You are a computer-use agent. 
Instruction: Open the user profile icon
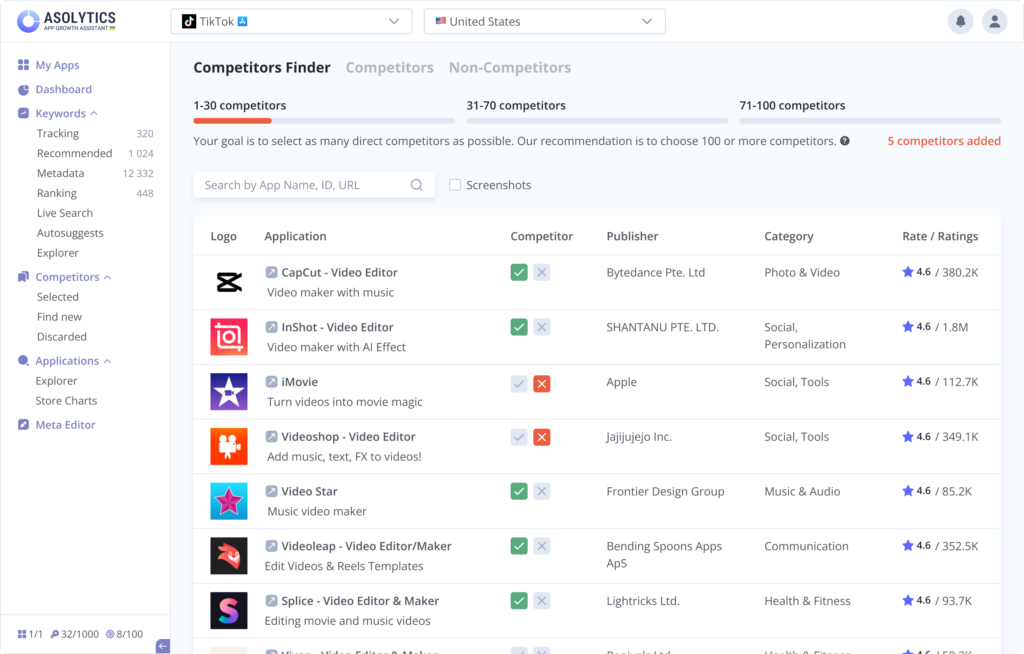point(994,22)
